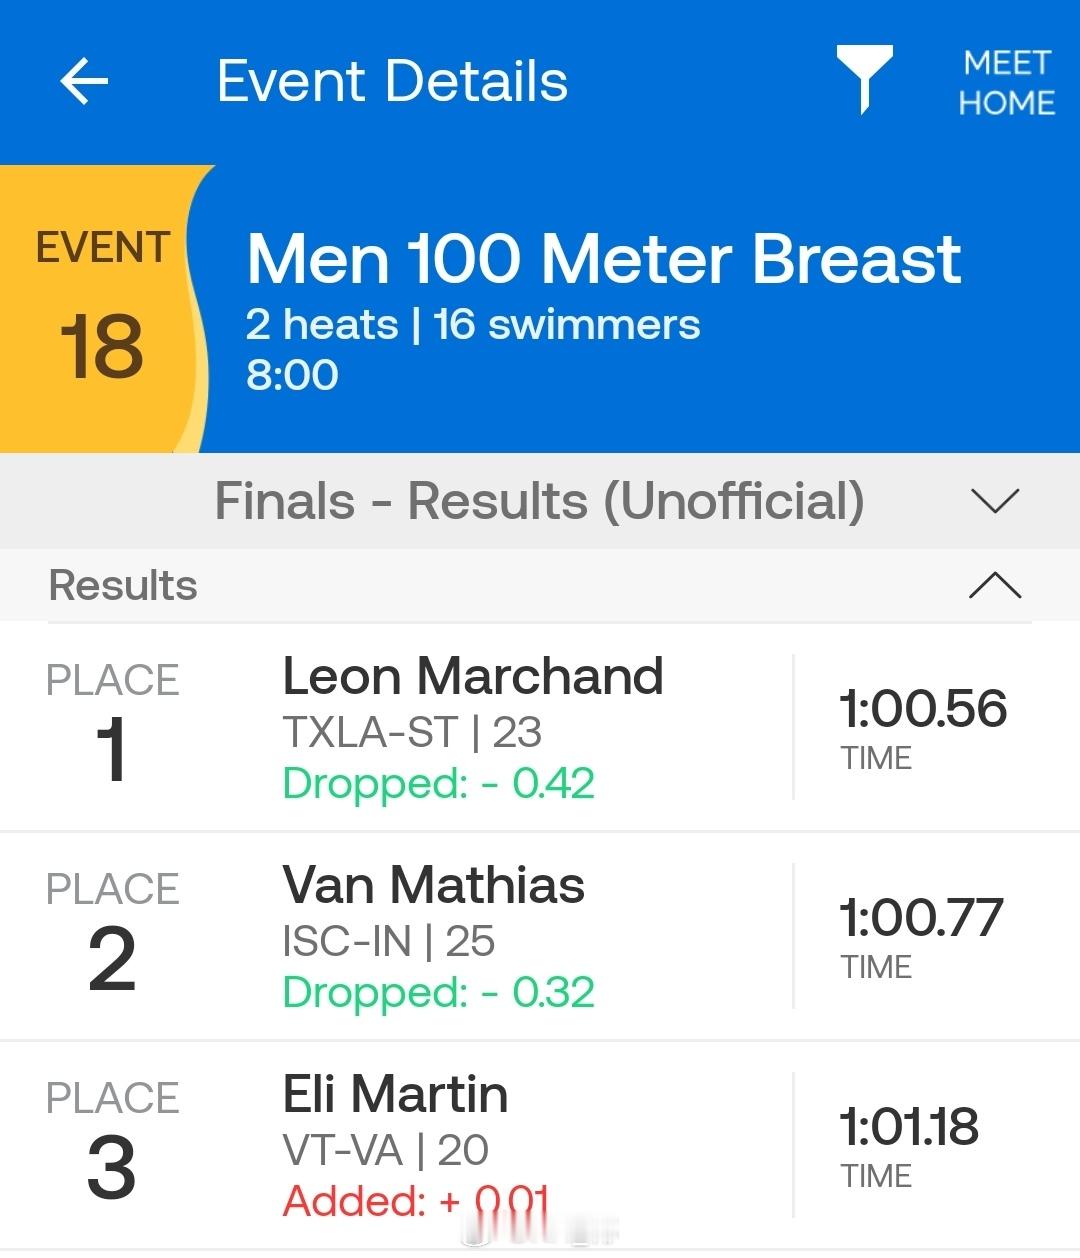Tap the 1:00.77 time for Mathias

[920, 918]
